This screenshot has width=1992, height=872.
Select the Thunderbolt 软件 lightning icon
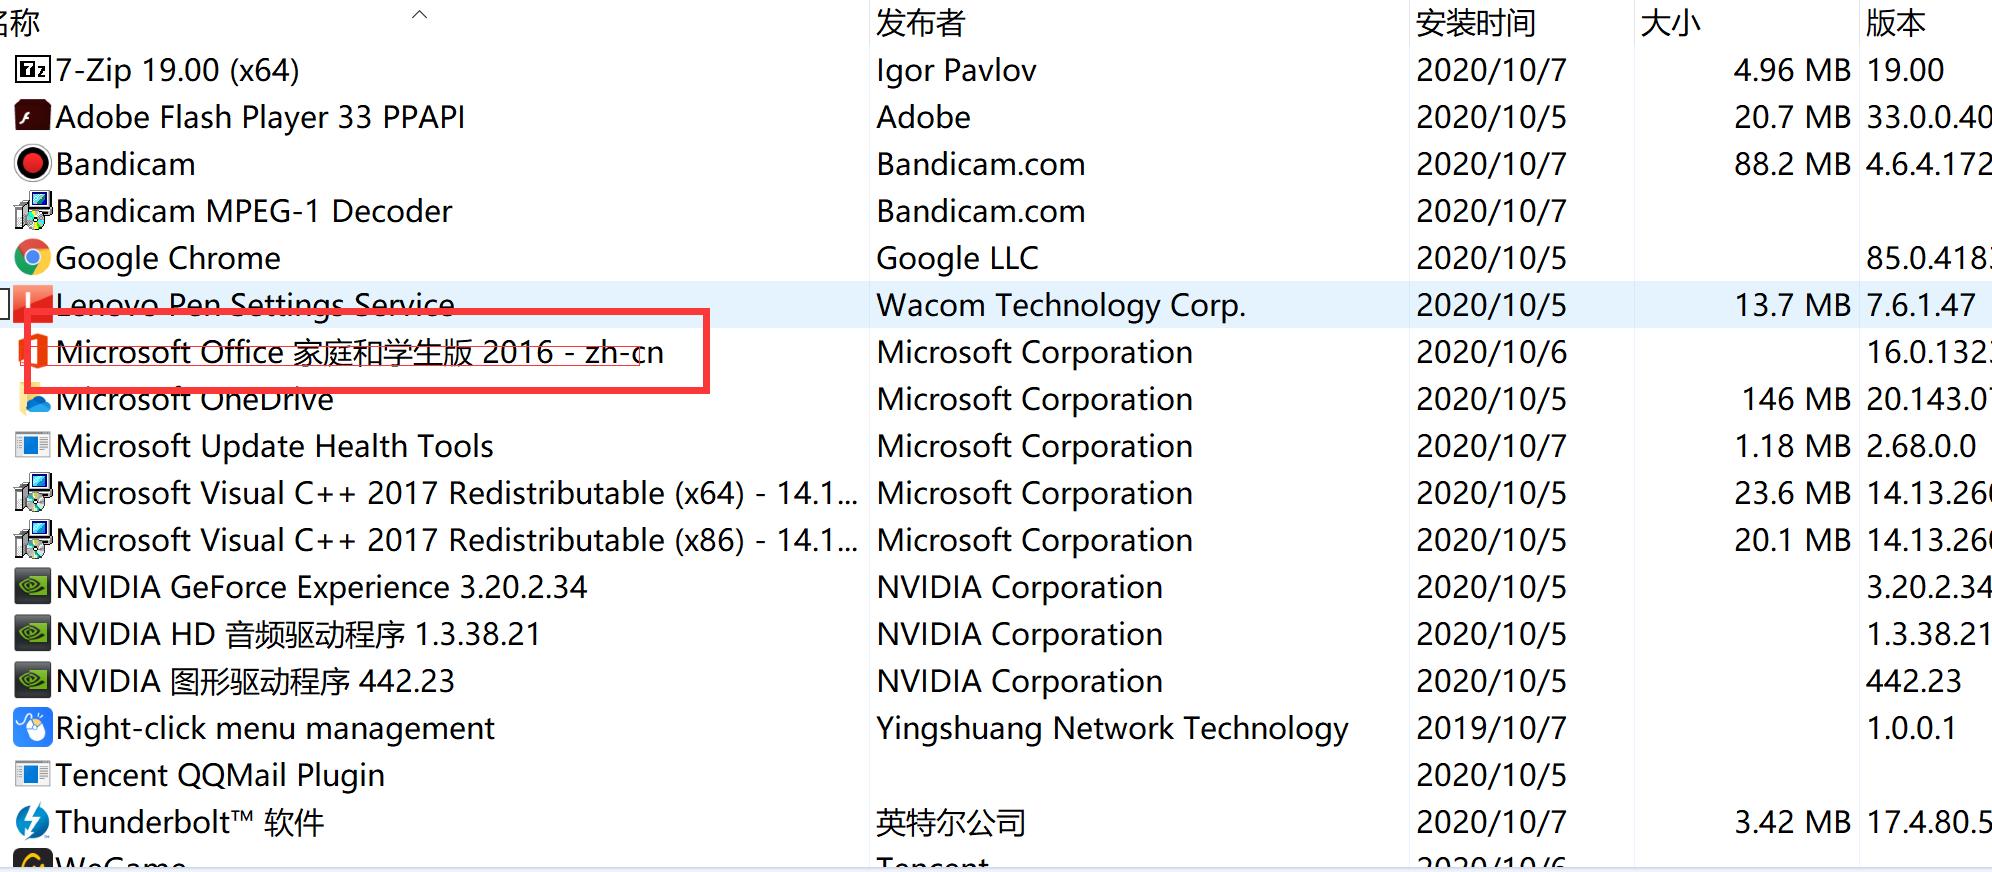pos(30,822)
